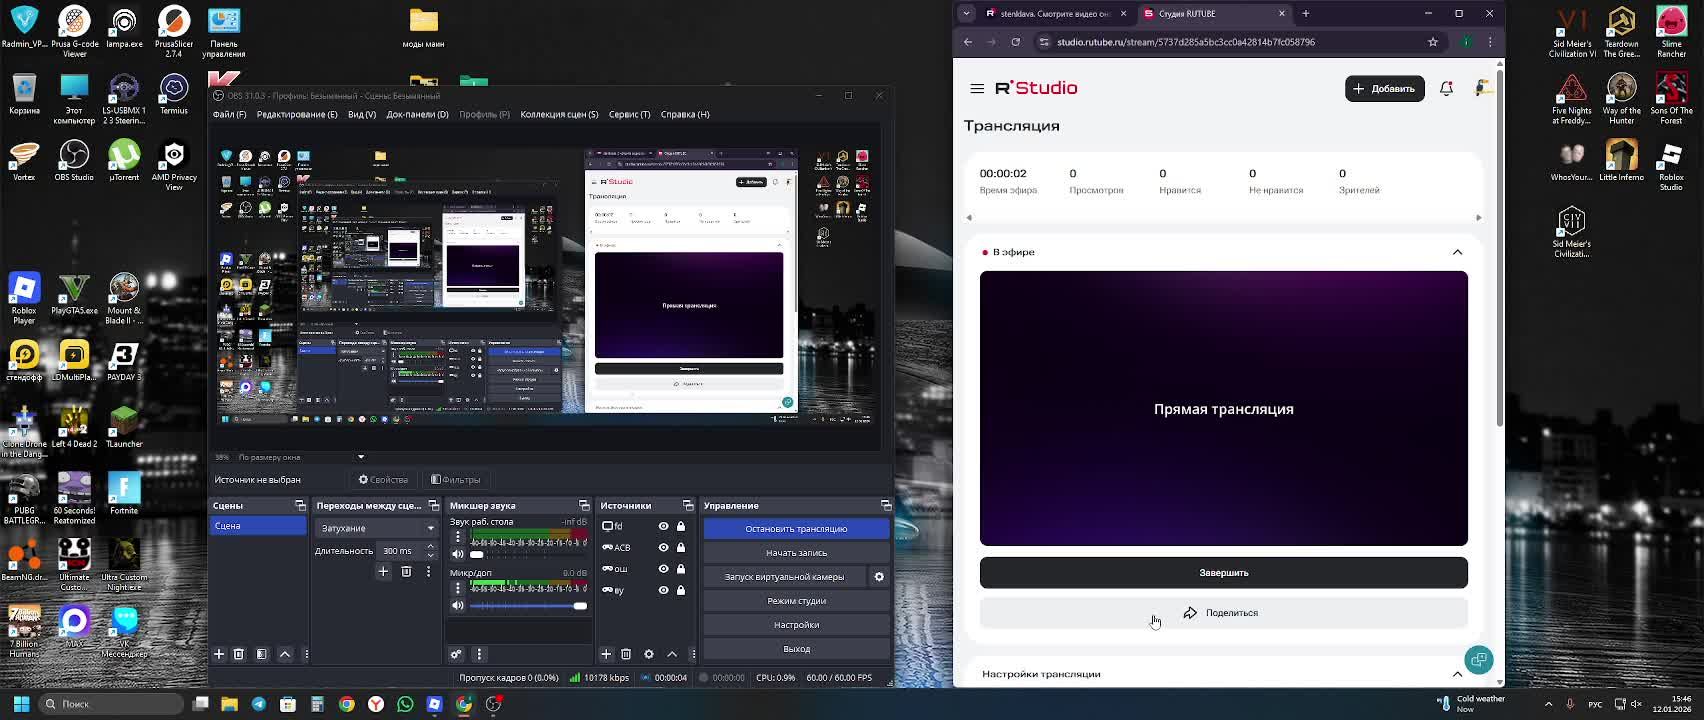Toggle visibility of ош source
The image size is (1704, 720).
click(663, 569)
